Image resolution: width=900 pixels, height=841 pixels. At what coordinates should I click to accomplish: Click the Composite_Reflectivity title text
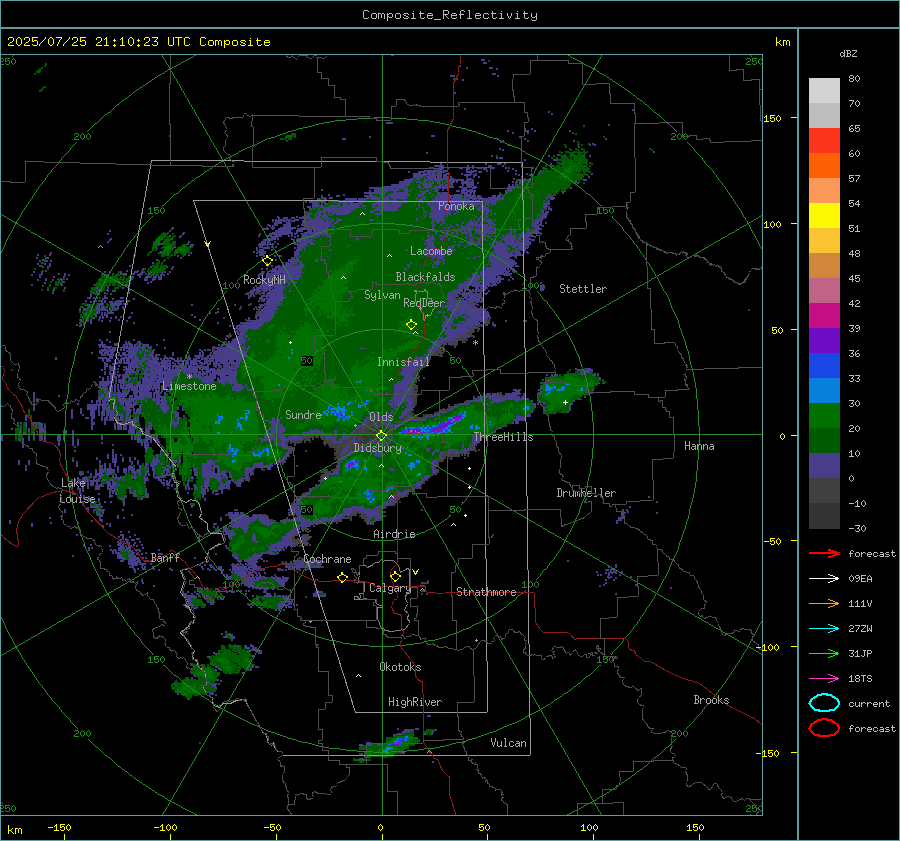click(449, 15)
